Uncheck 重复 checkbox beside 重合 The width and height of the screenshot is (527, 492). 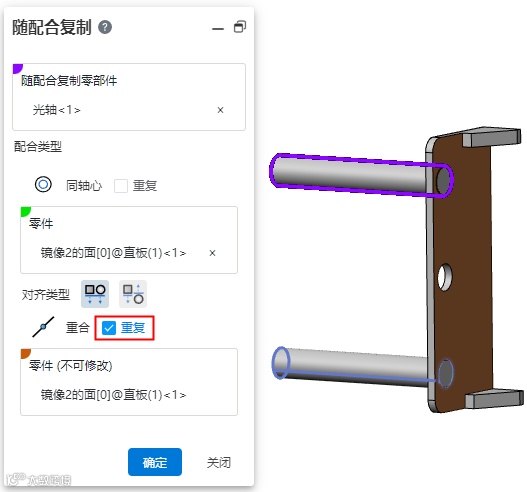coord(109,328)
